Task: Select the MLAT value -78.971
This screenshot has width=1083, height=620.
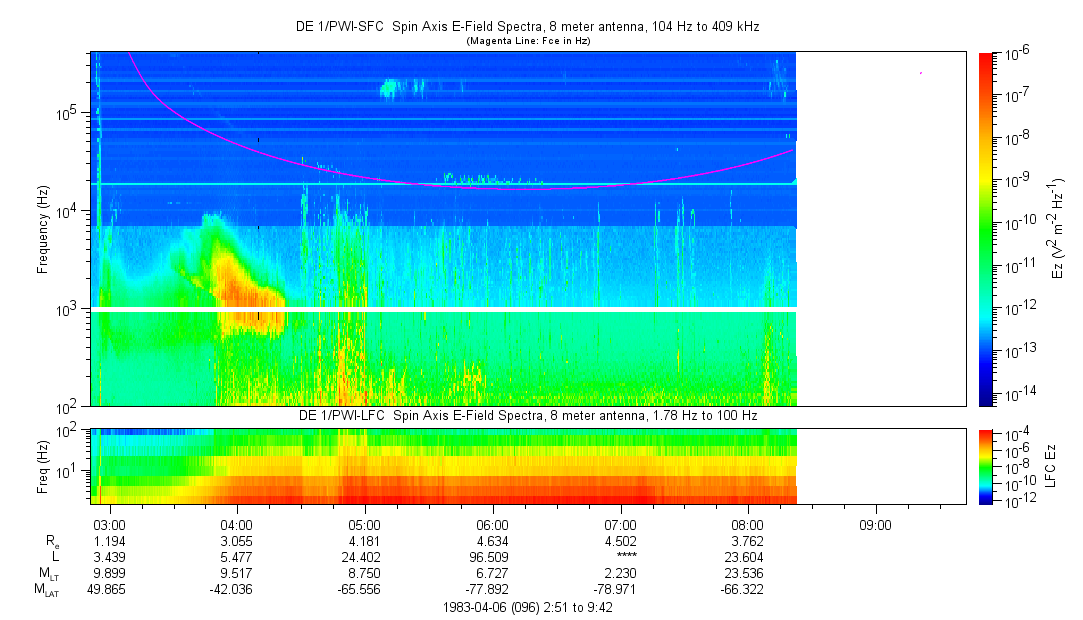Action: pos(620,590)
